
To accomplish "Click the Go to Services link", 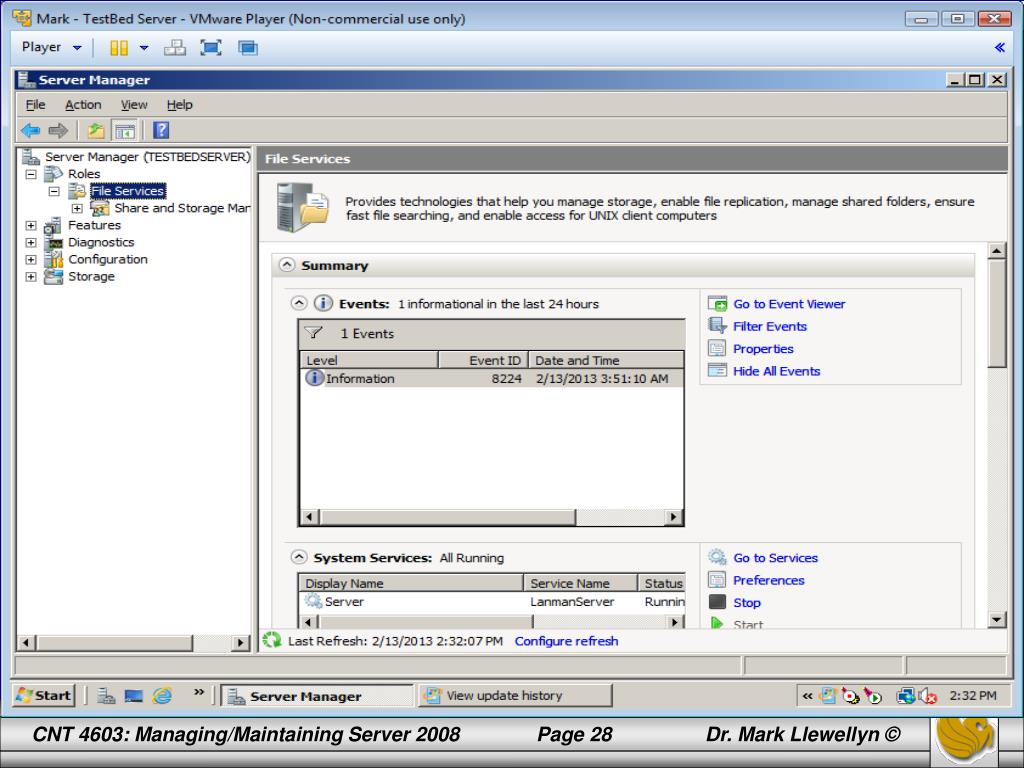I will pos(775,558).
